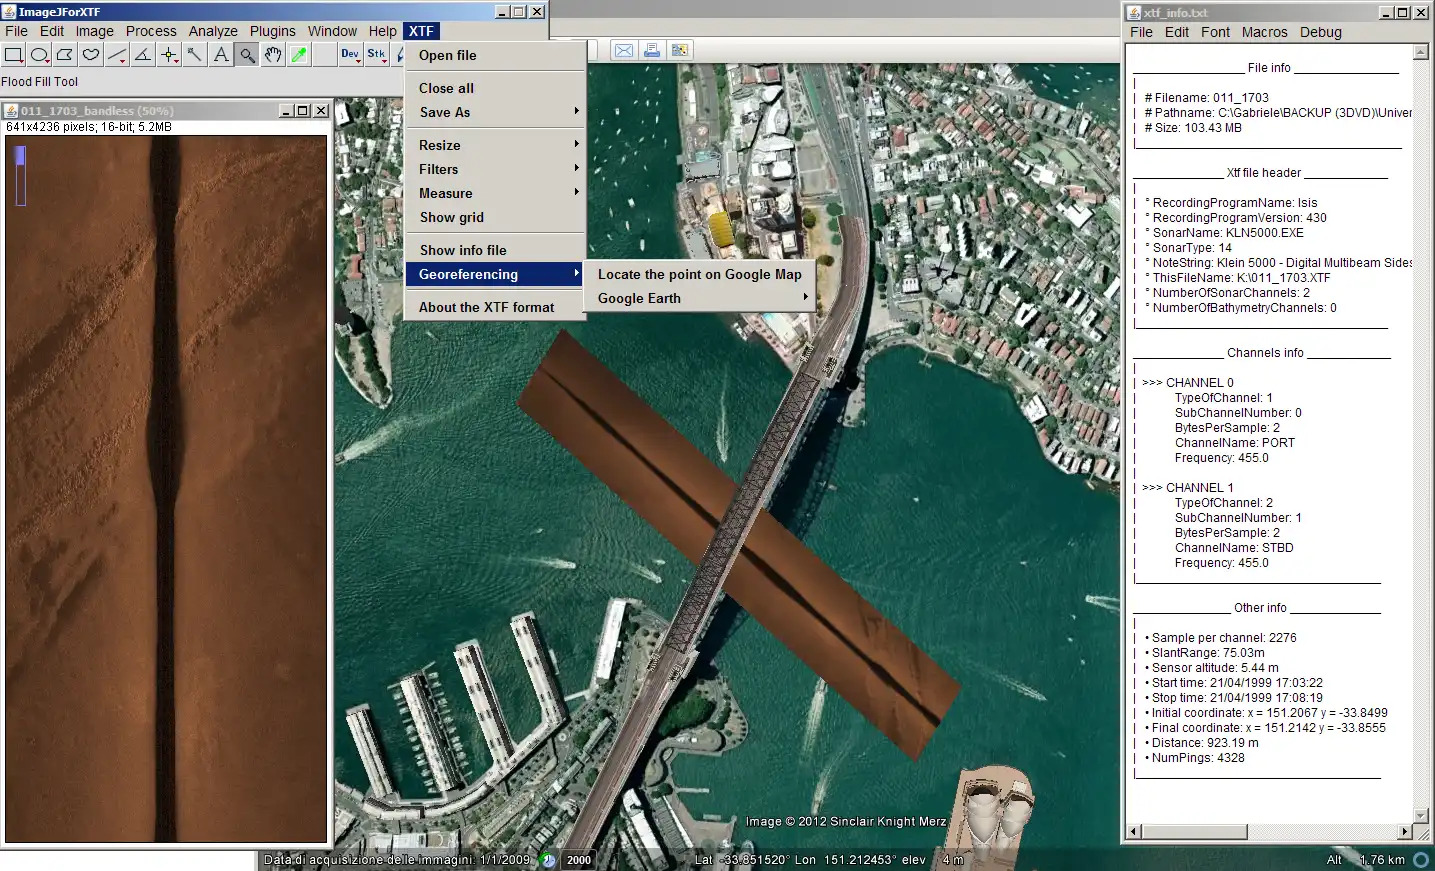Select the Wand tracing tool
Screen dimensions: 1435x871
click(x=195, y=55)
